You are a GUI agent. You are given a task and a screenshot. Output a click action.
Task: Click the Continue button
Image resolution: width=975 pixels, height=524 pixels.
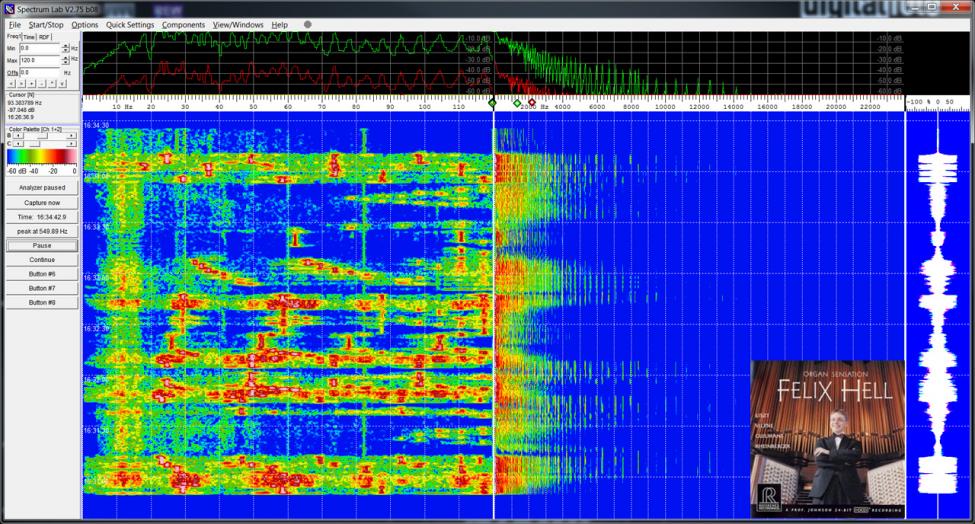[42, 259]
